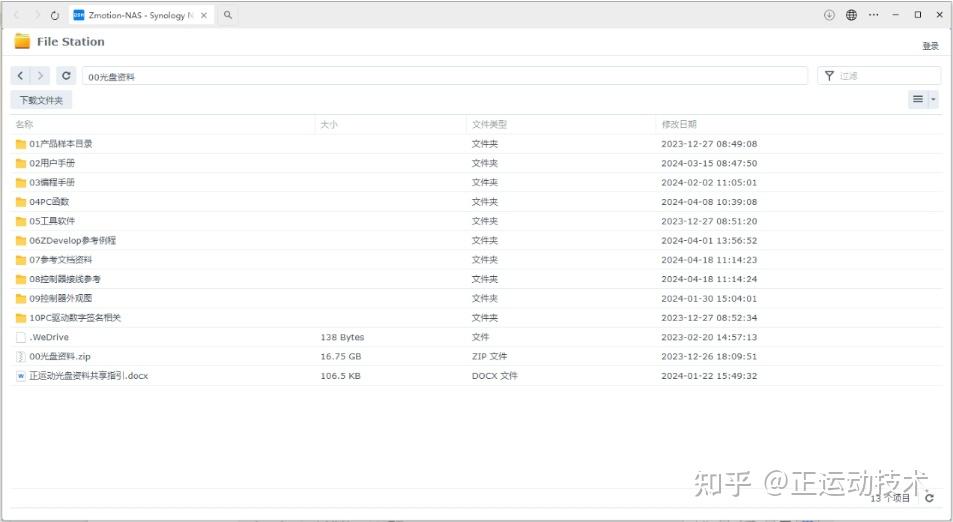Click the 138 Bytes size value
This screenshot has height=522, width=953.
point(342,337)
